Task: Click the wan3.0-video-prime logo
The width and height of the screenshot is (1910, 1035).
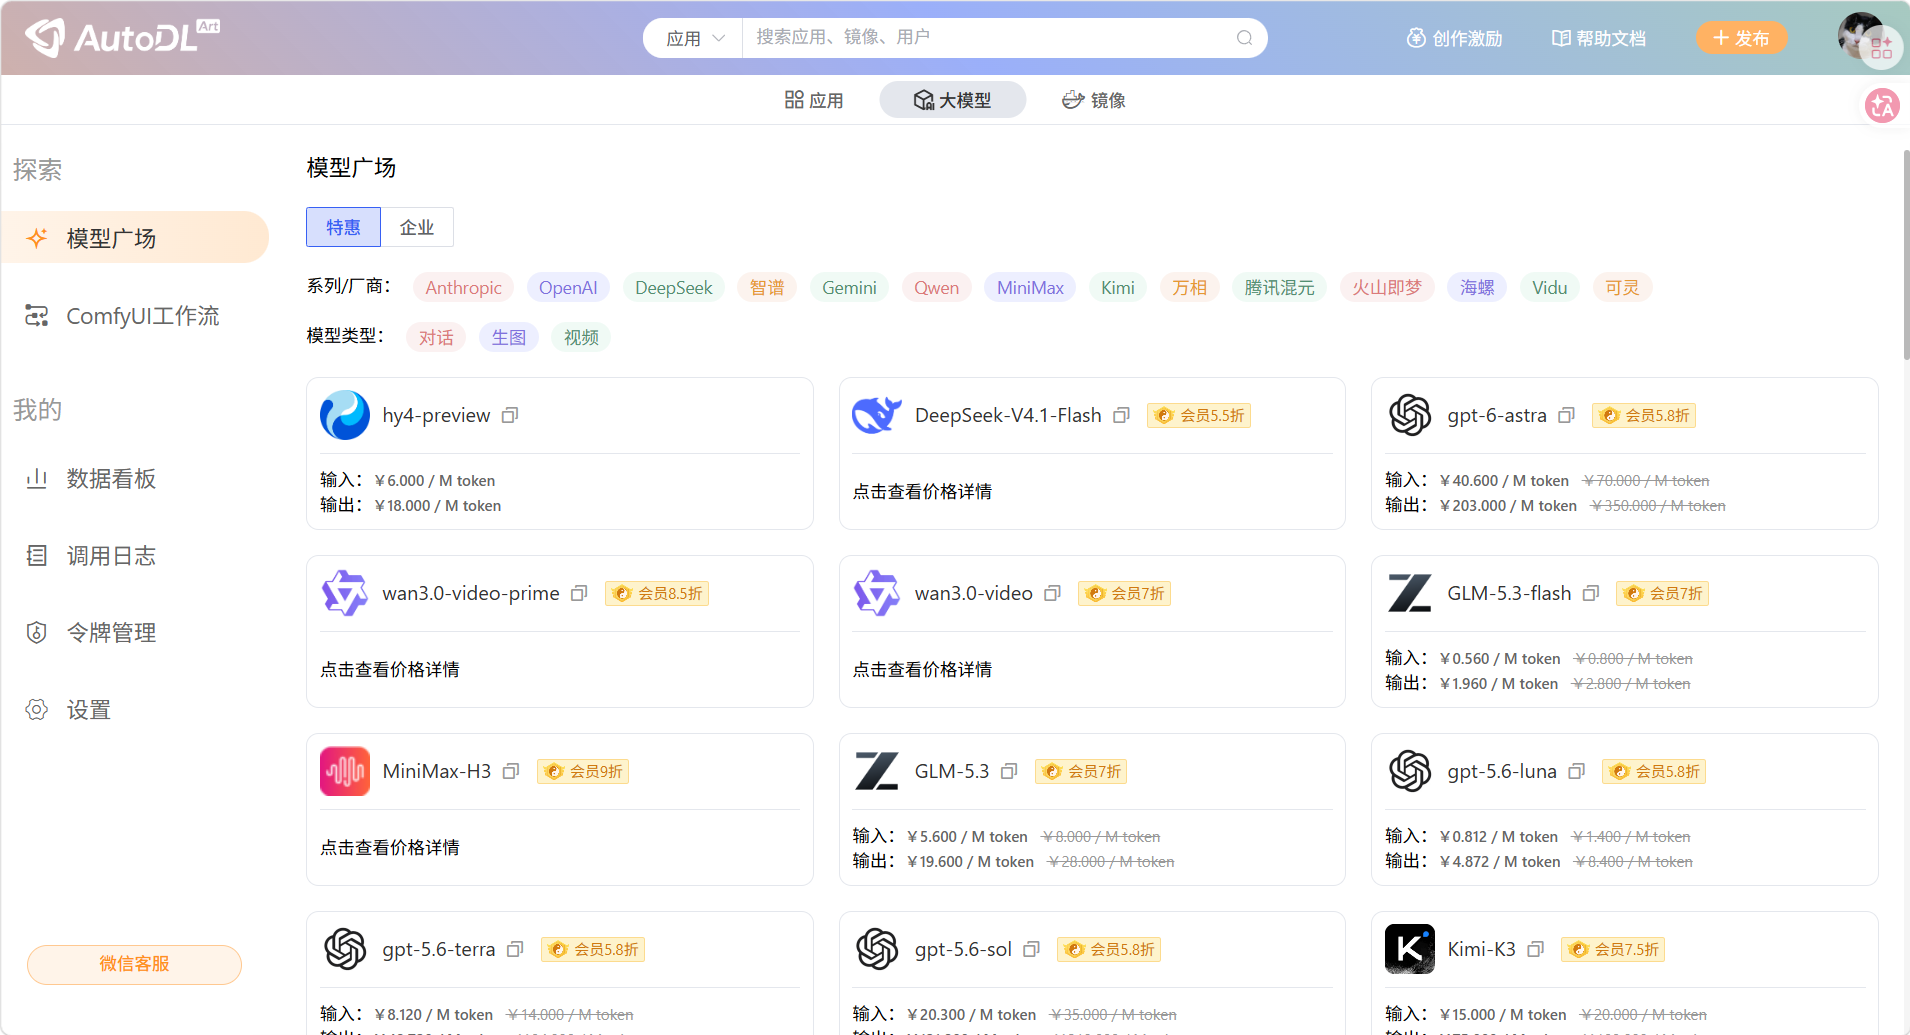Action: (x=345, y=593)
